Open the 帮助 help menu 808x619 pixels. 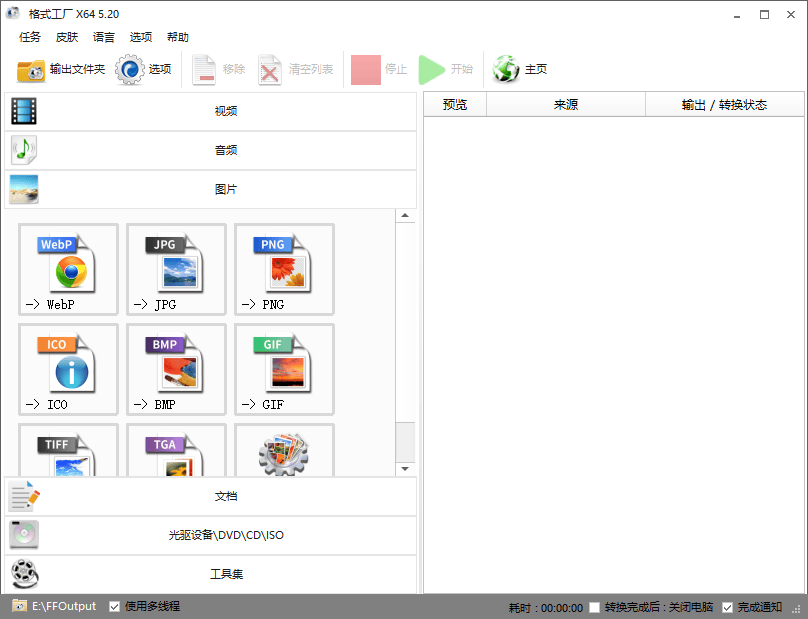pos(178,37)
